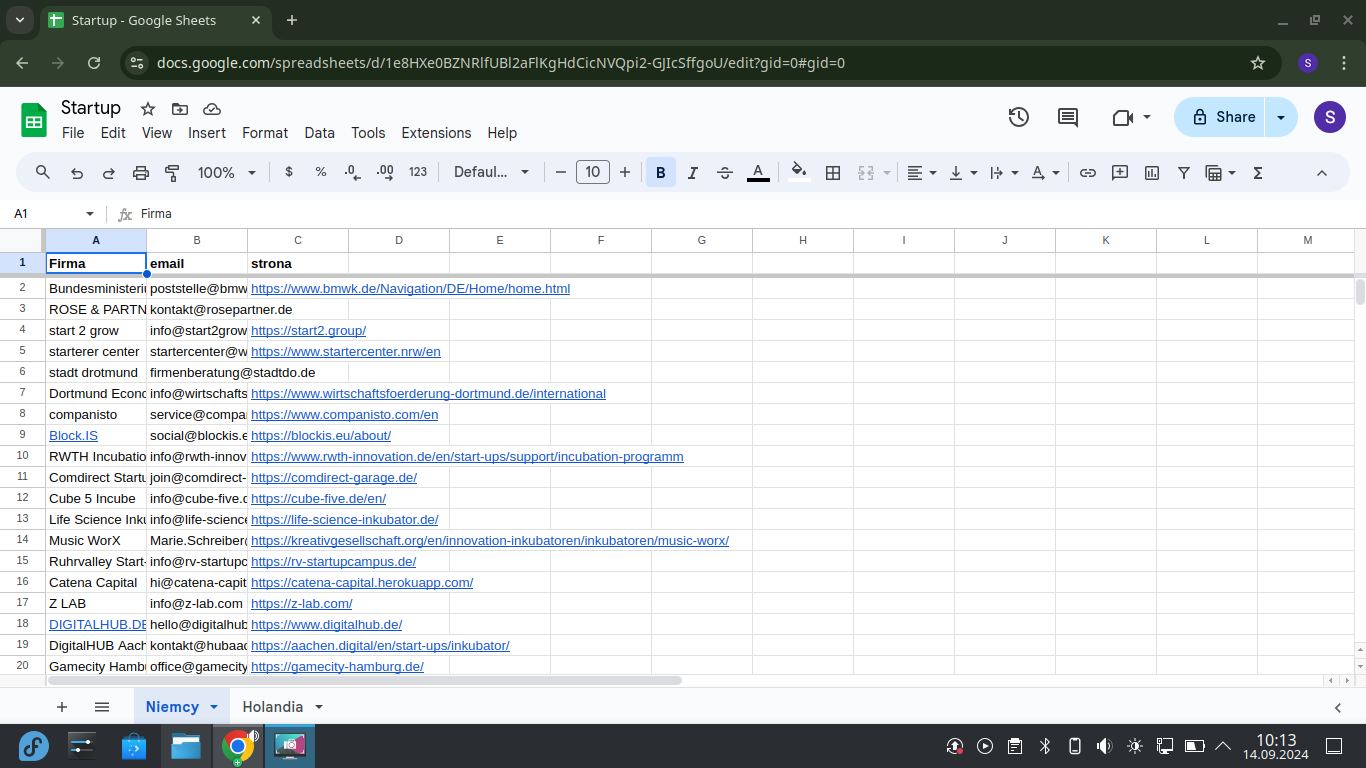Toggle strikethrough formatting

point(725,172)
